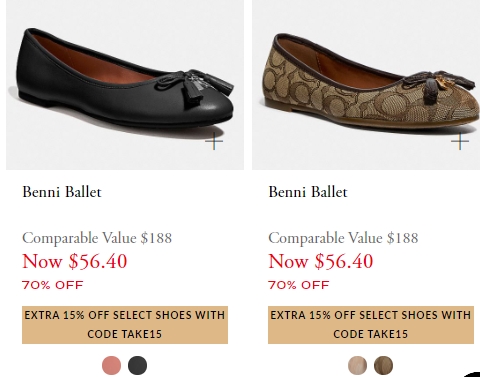Open quick view plus icon on signature ballet flat
The width and height of the screenshot is (480, 377).
460,141
